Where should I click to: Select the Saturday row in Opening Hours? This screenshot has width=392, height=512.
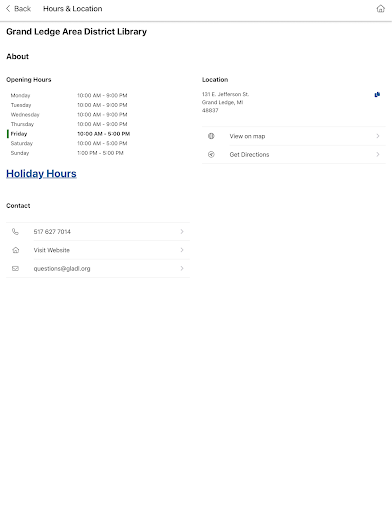coord(69,143)
